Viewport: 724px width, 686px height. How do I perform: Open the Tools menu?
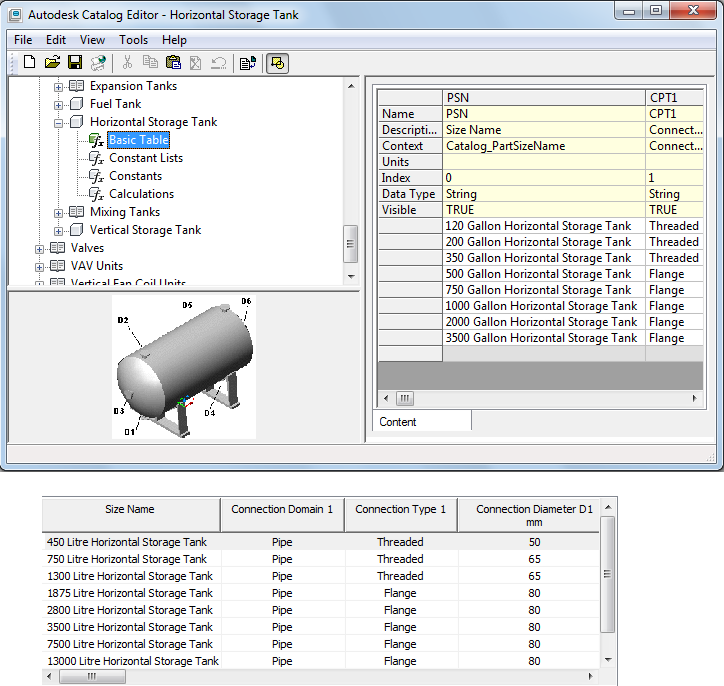(x=133, y=40)
